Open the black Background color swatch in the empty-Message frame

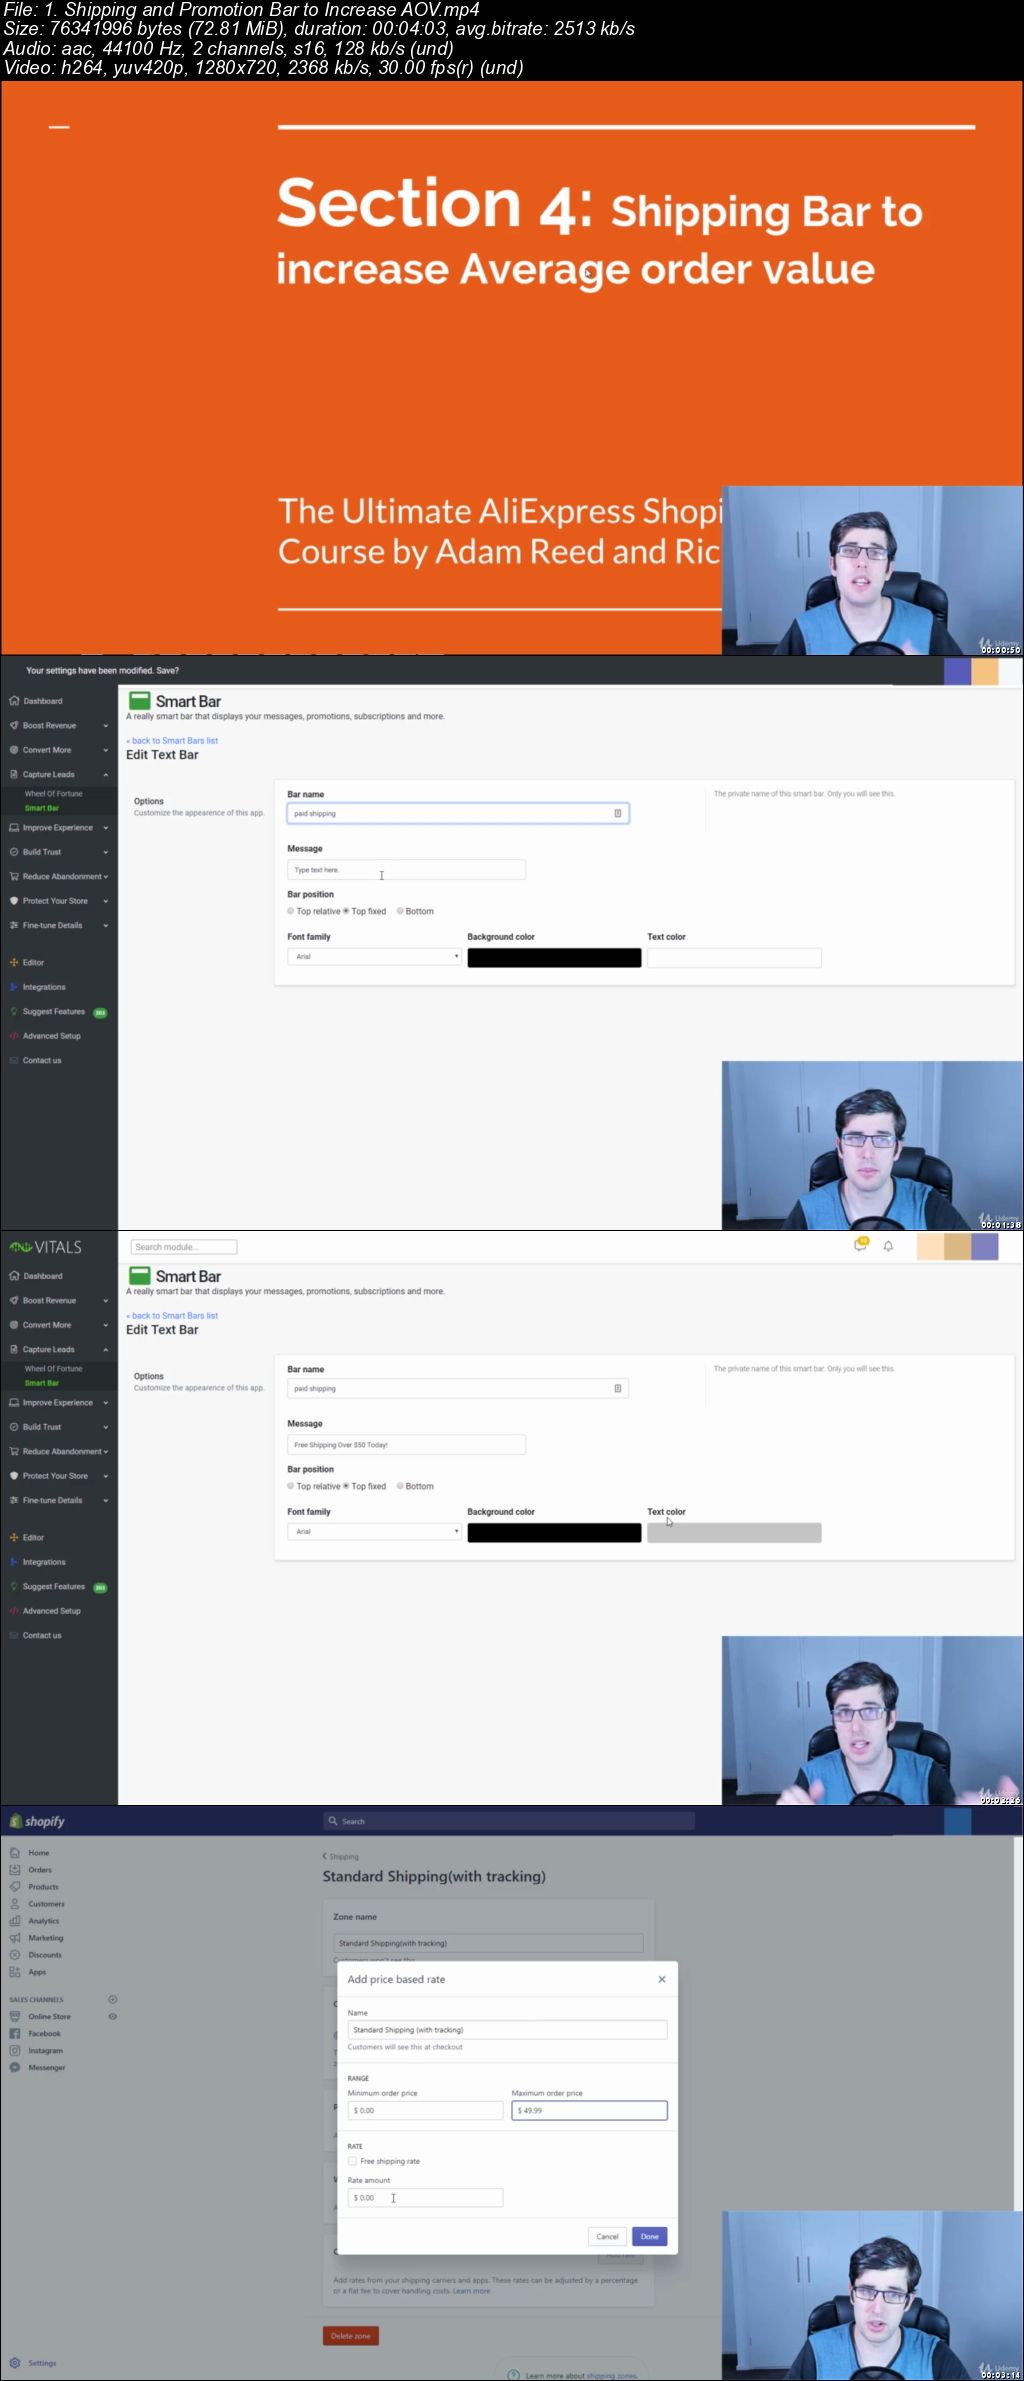click(554, 958)
